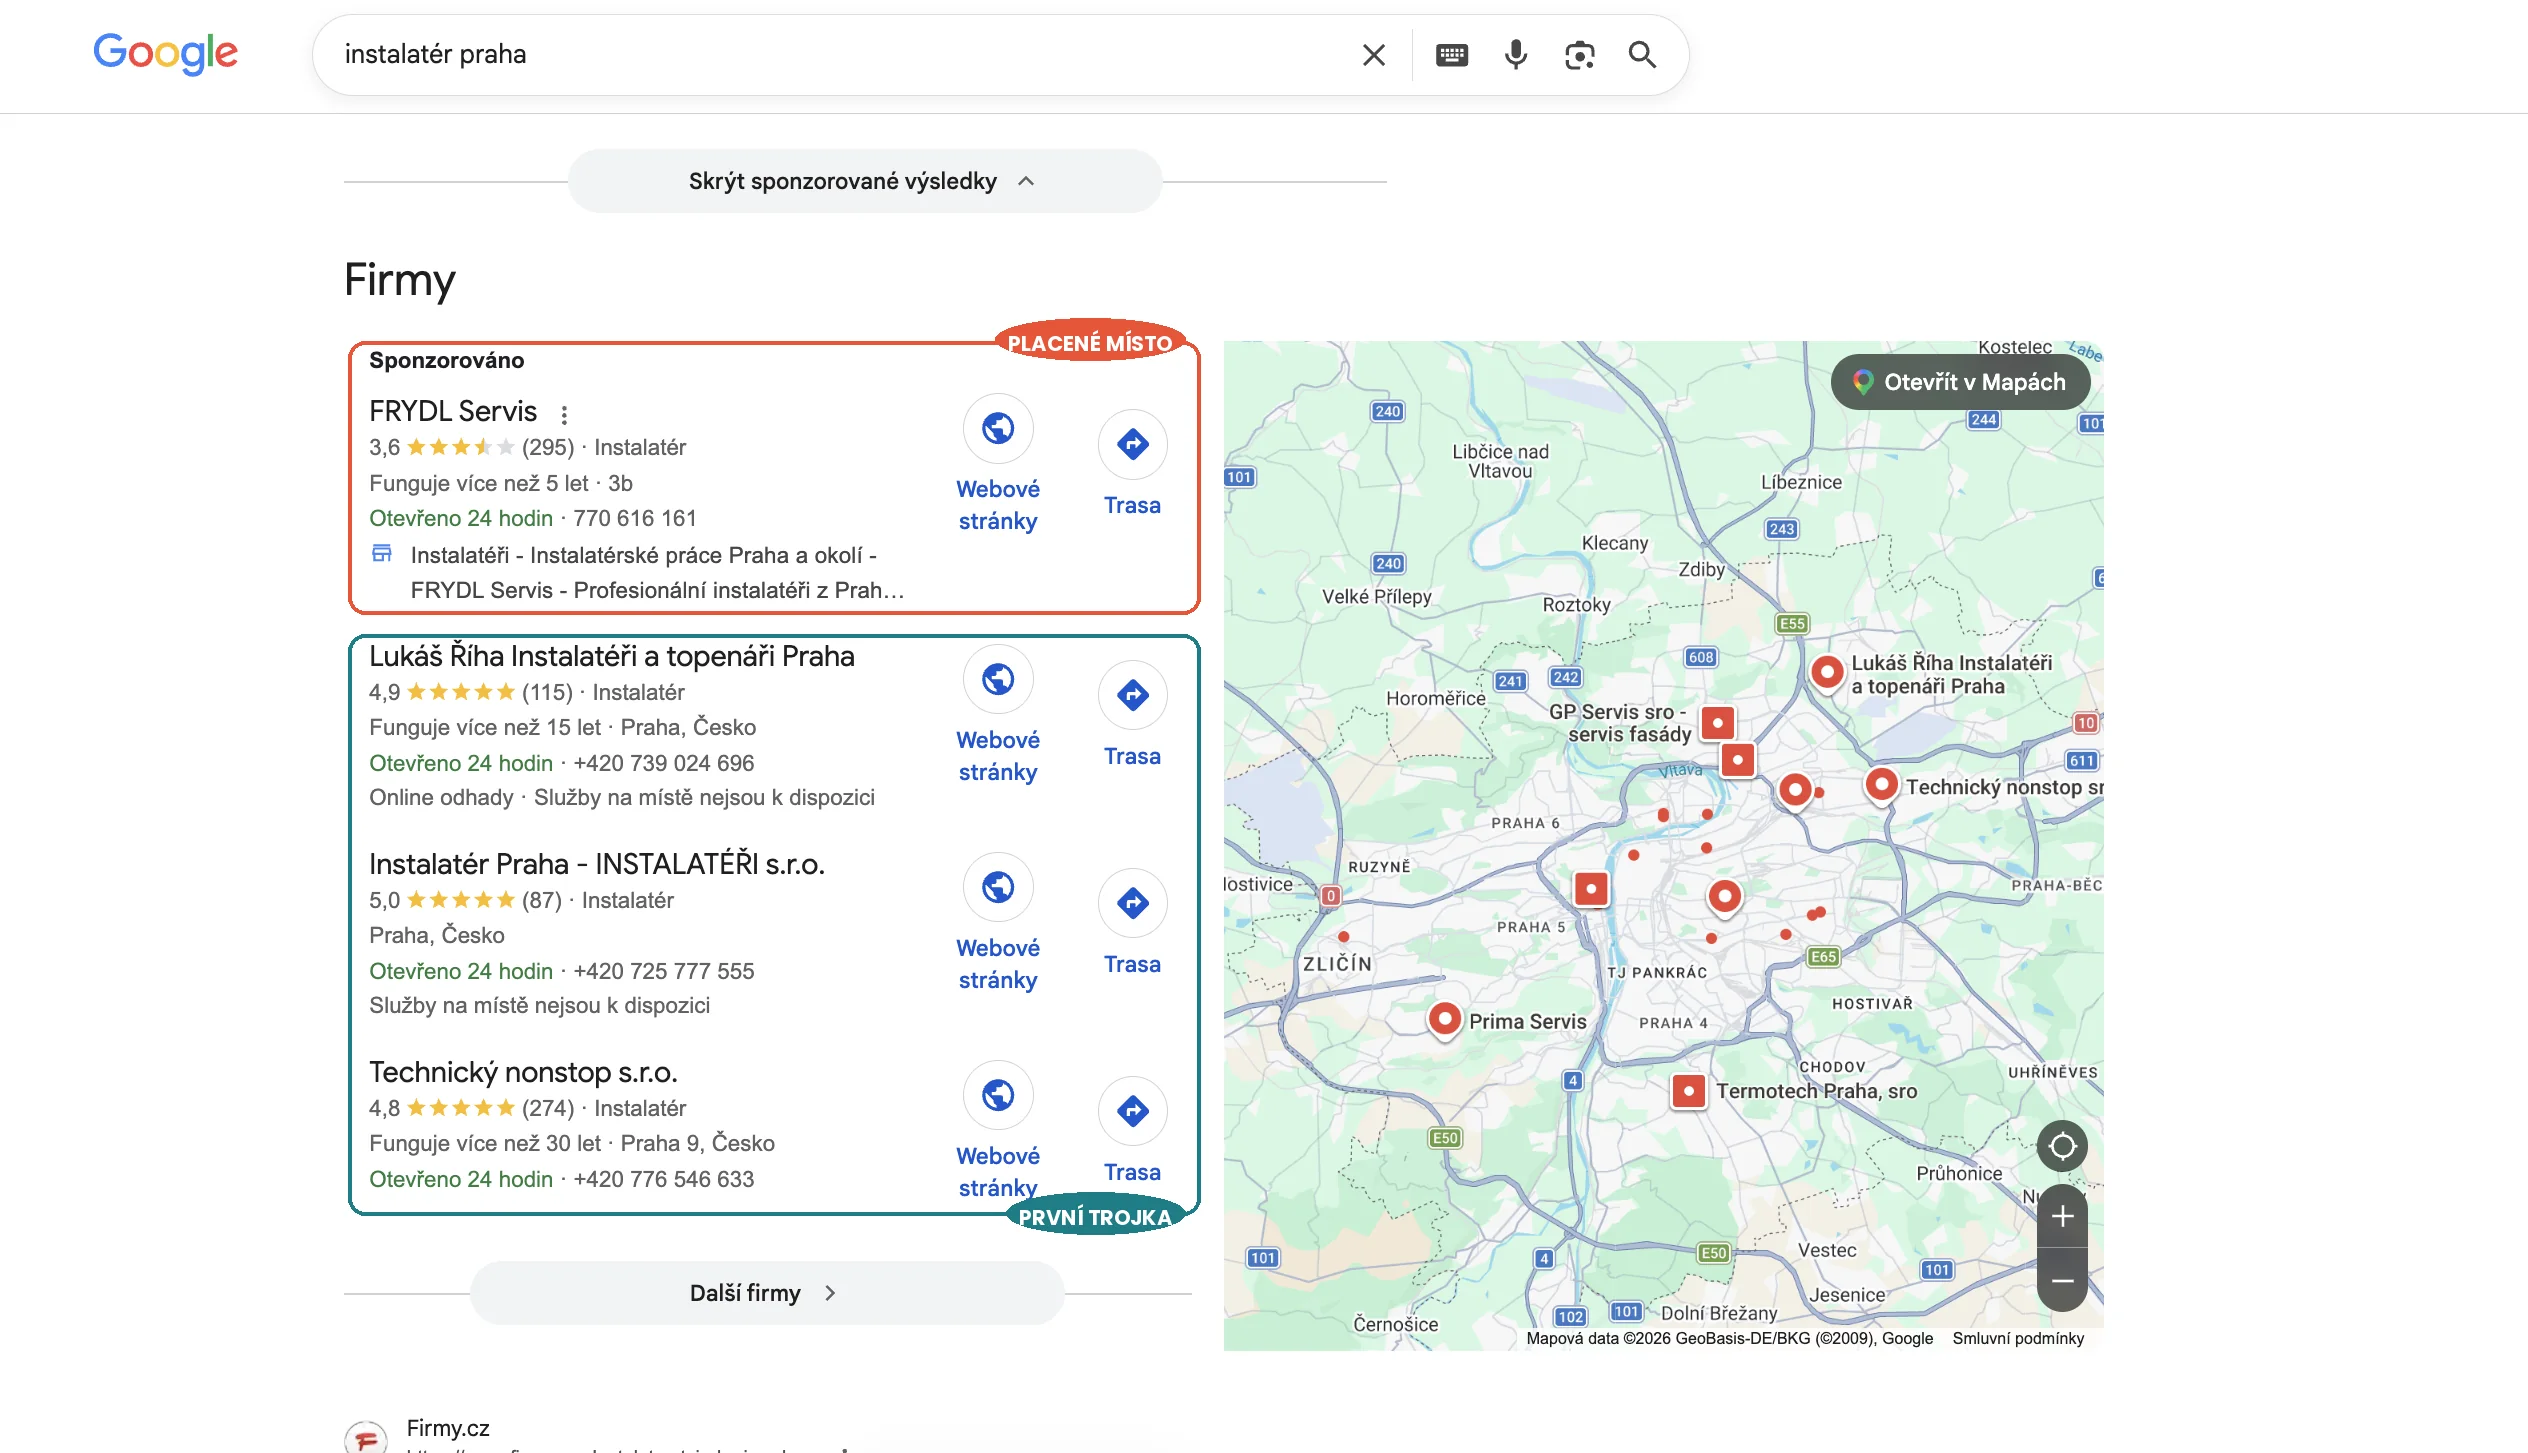This screenshot has width=2528, height=1453.
Task: Collapse sponsored results with Skrýt sponzorované výsledky
Action: (864, 181)
